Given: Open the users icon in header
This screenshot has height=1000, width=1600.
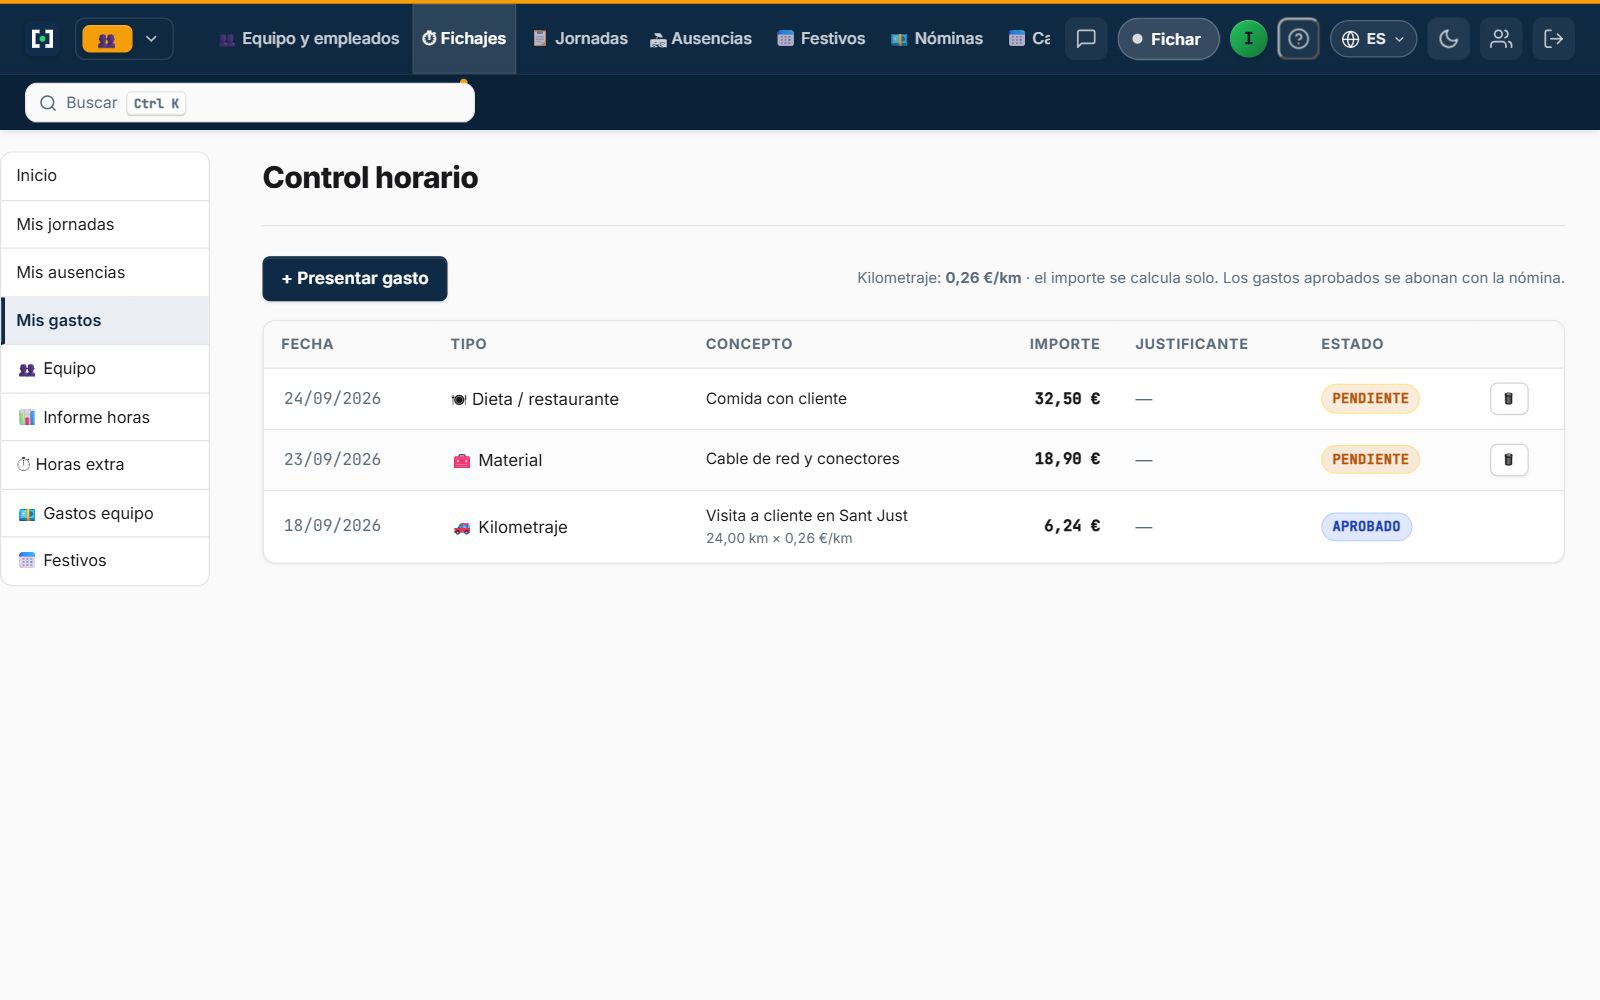Looking at the screenshot, I should tap(1501, 39).
